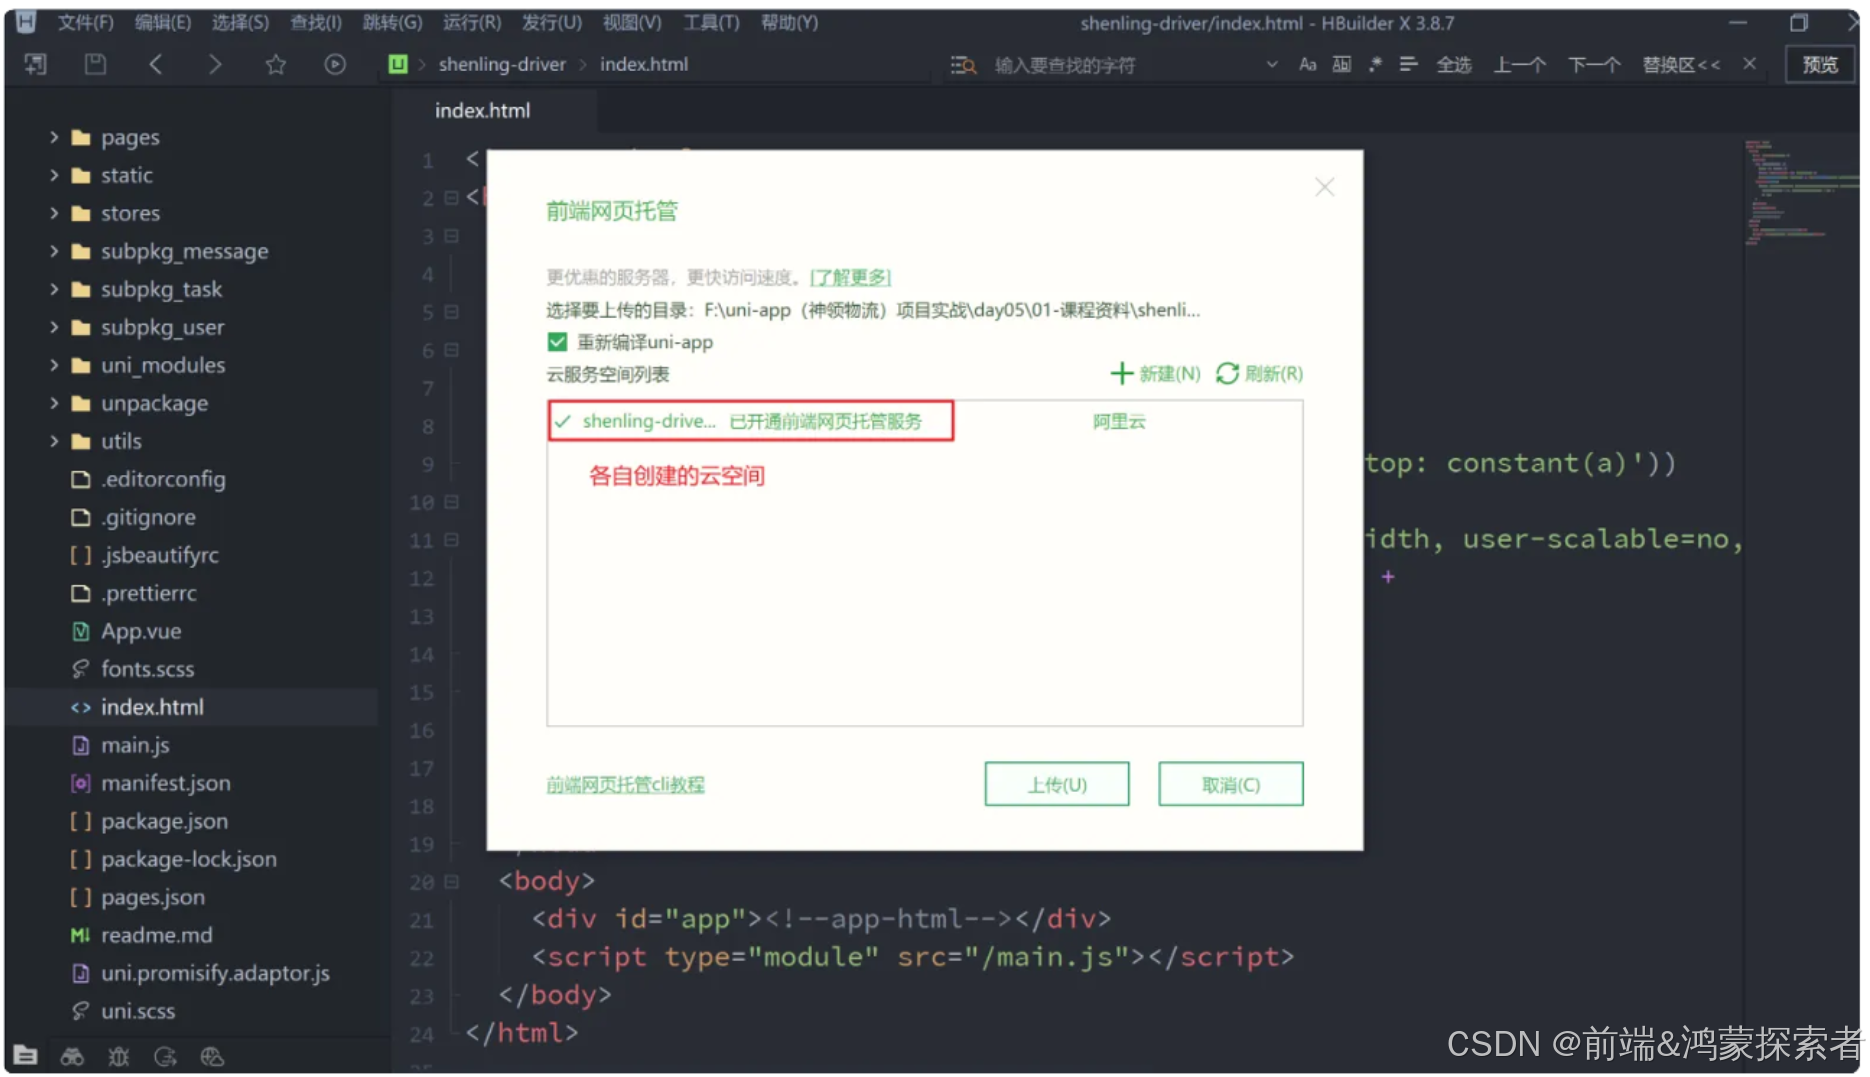Expand the pages folder
The image size is (1870, 1077).
pyautogui.click(x=54, y=137)
